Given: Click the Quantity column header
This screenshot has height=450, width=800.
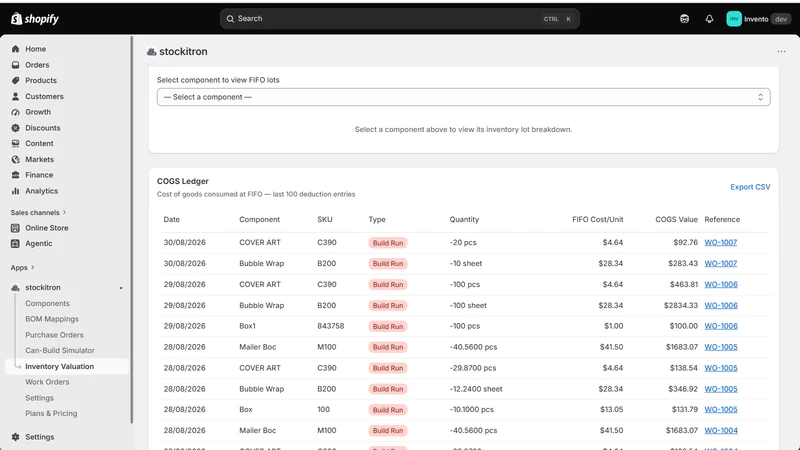Looking at the screenshot, I should [x=464, y=219].
